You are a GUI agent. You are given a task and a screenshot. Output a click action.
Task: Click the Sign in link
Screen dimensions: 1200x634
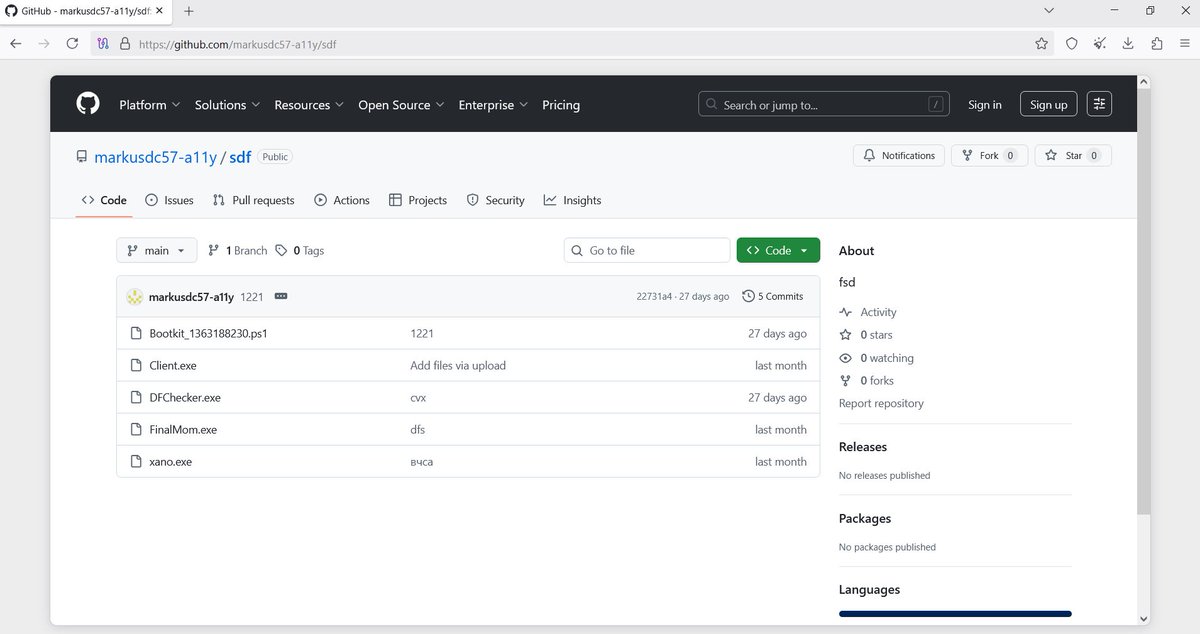click(985, 104)
